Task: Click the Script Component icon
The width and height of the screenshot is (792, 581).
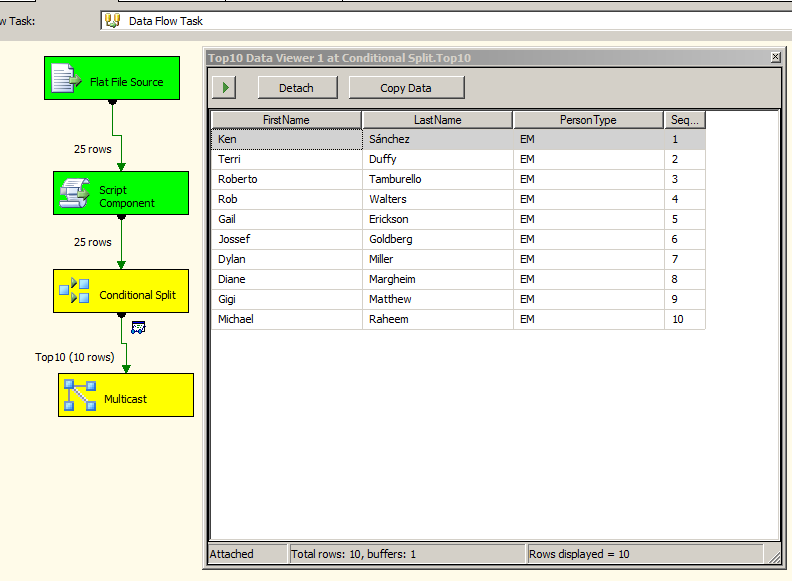Action: click(75, 192)
